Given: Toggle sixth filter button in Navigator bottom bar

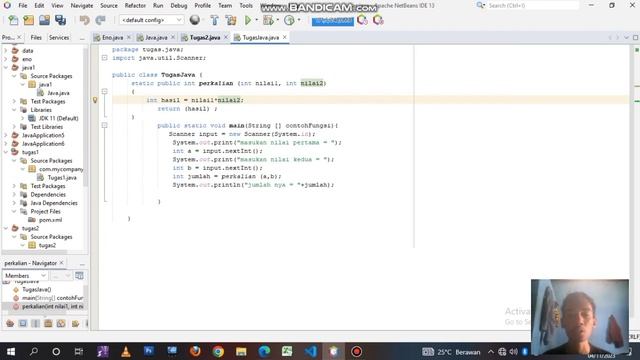Looking at the screenshot, I should [75, 324].
